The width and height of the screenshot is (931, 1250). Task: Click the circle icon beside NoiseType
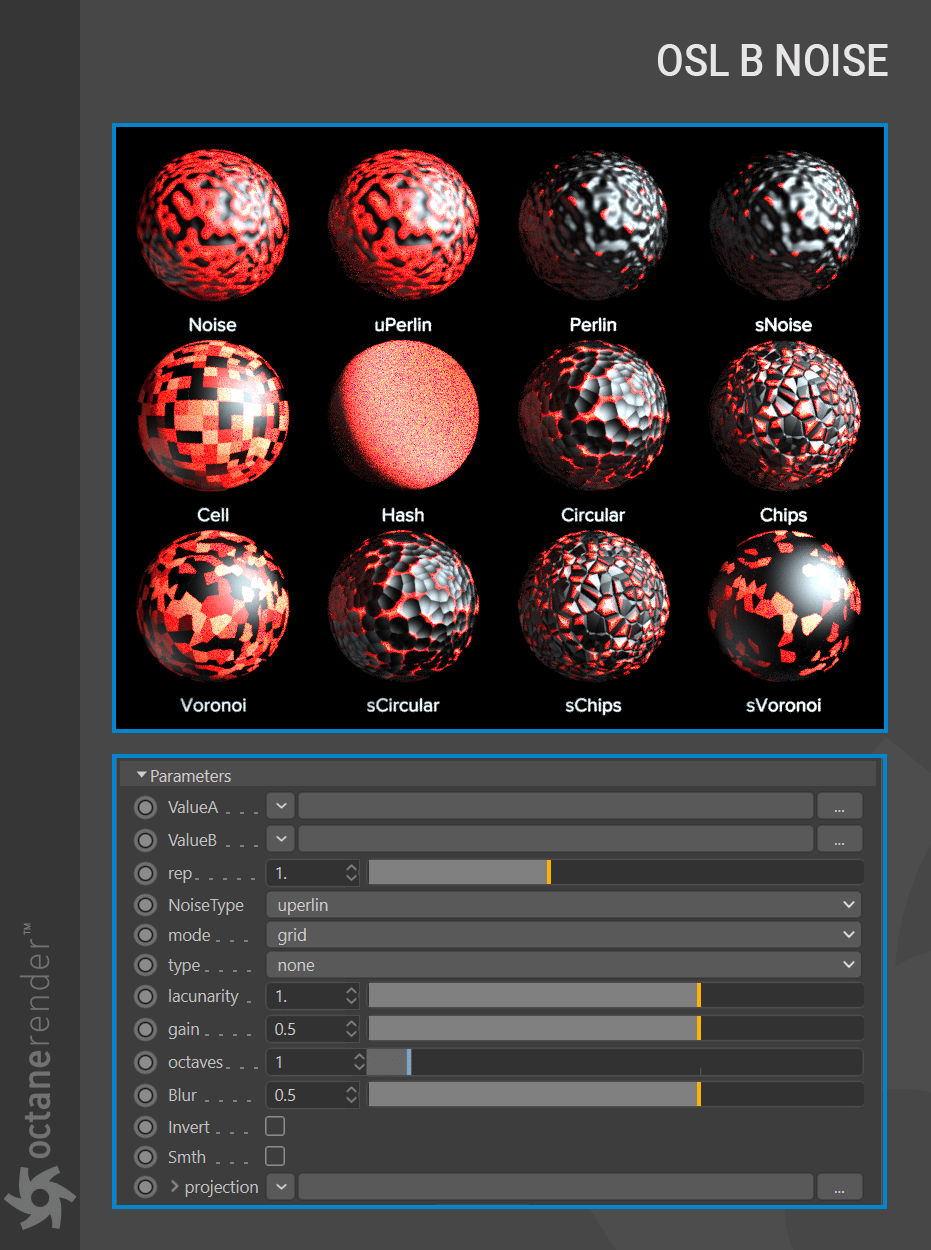coord(146,905)
